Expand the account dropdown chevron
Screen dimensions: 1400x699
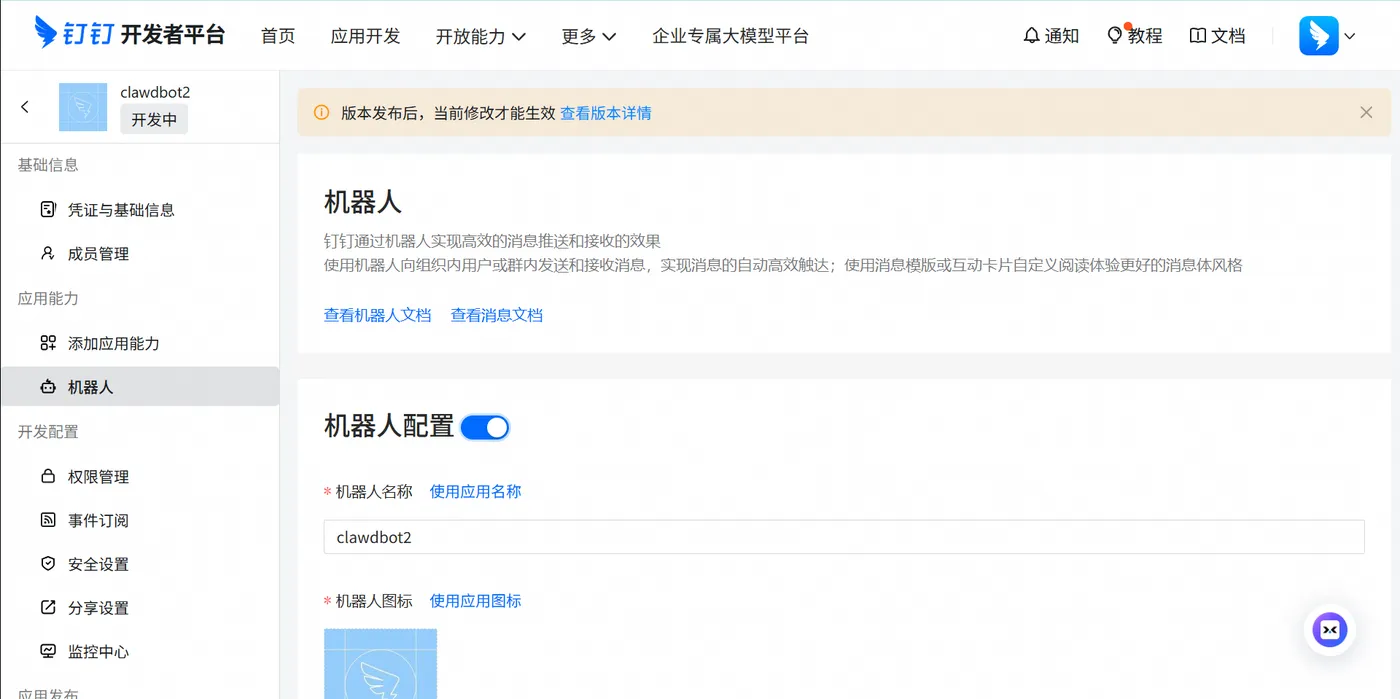click(1350, 36)
